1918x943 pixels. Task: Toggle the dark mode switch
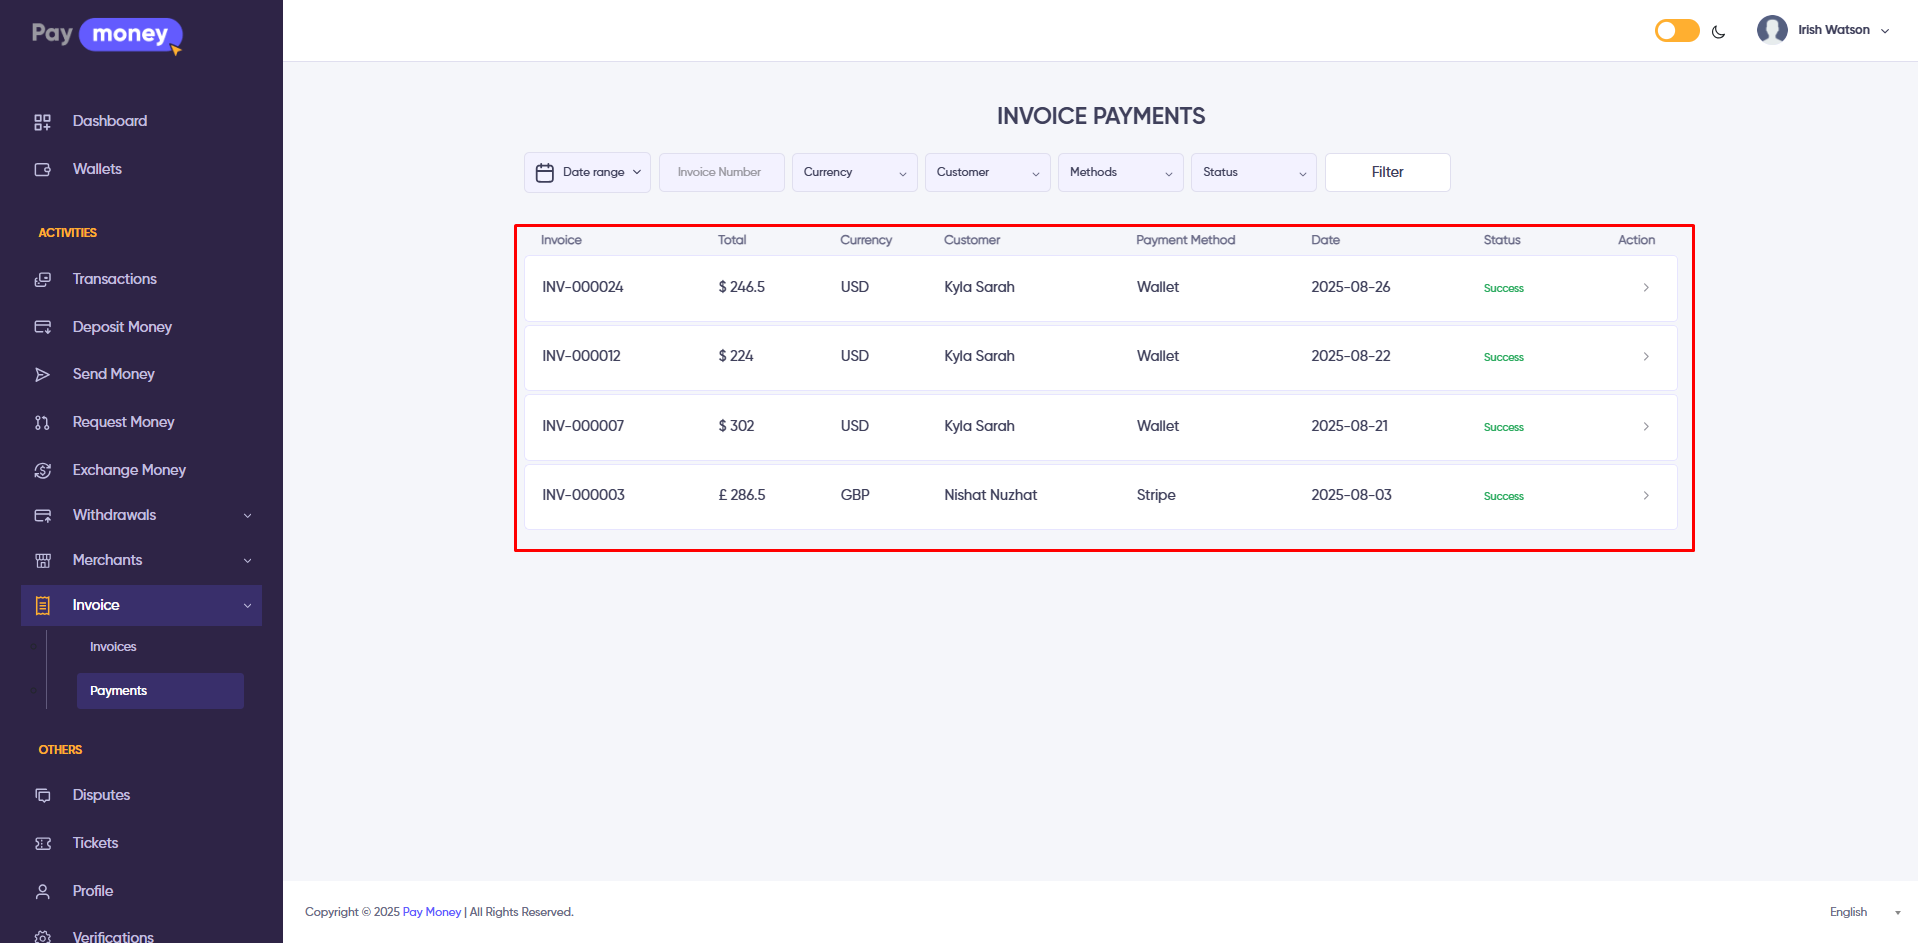pos(1677,31)
